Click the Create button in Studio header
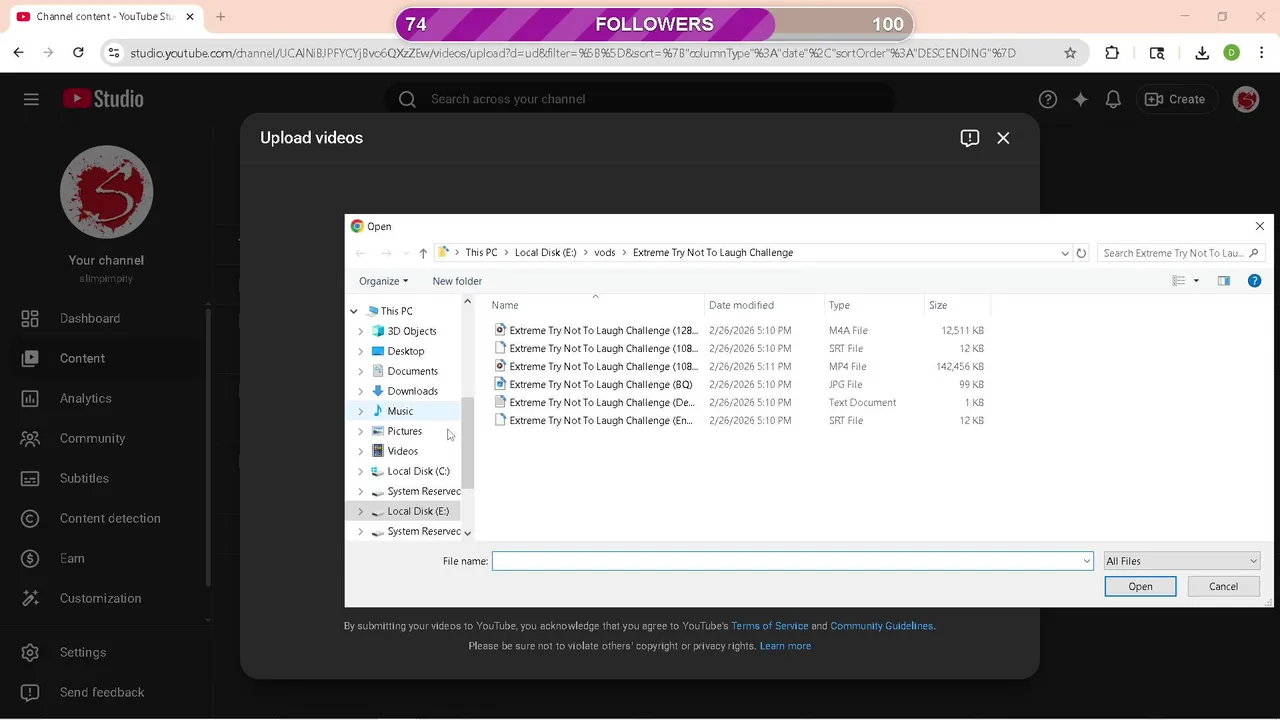1280x720 pixels. (x=1175, y=99)
